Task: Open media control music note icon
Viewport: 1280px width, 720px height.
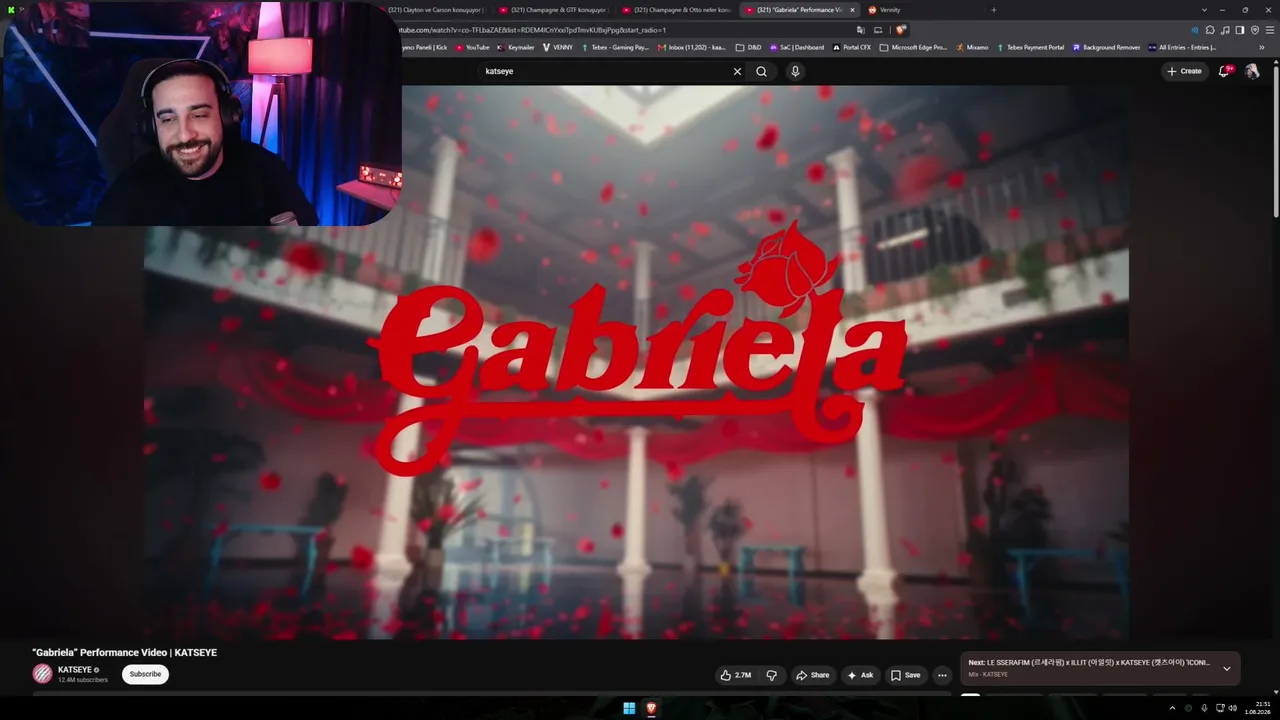Action: pos(1225,30)
